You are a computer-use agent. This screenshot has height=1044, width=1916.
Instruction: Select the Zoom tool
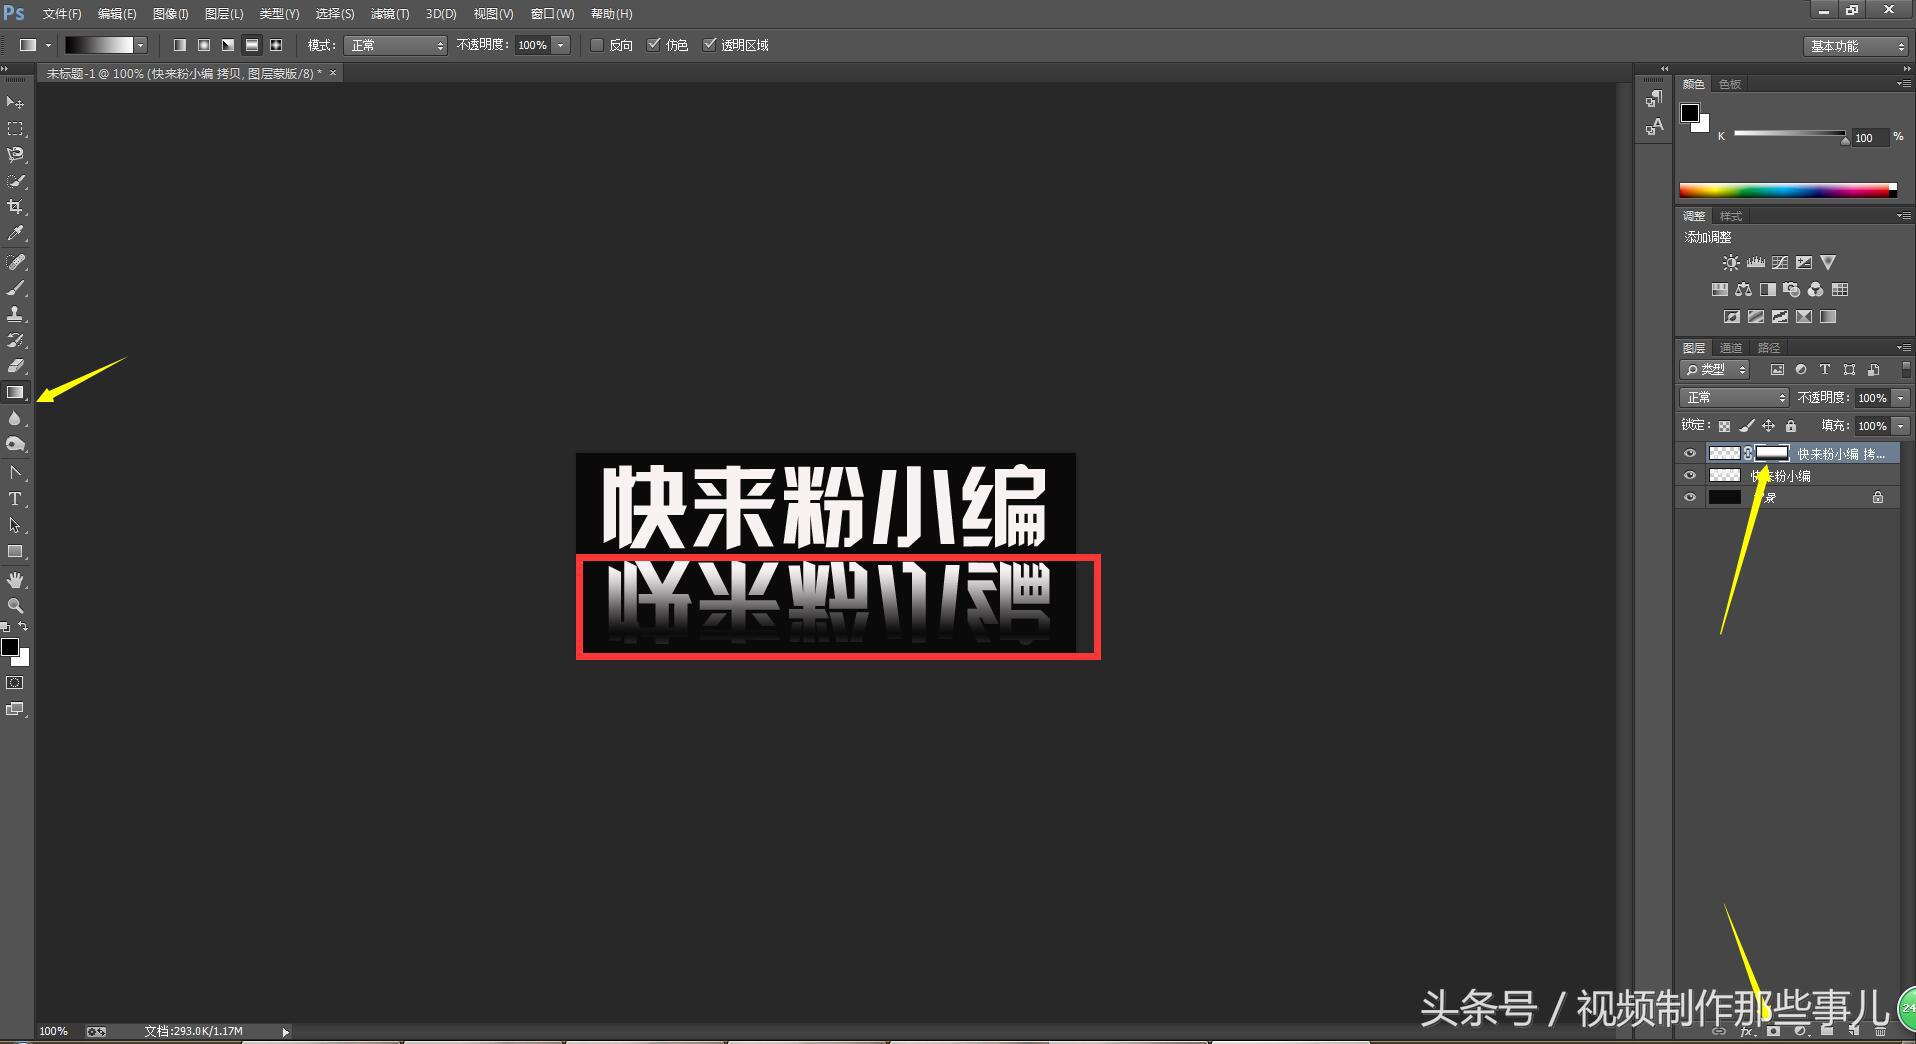click(16, 605)
